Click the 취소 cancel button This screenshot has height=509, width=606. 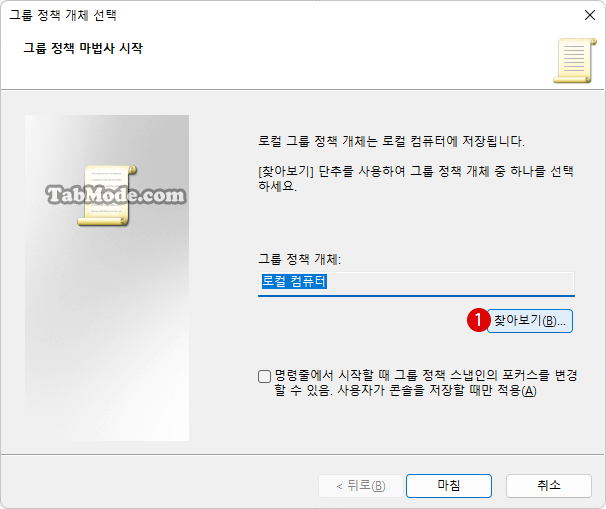tap(548, 485)
